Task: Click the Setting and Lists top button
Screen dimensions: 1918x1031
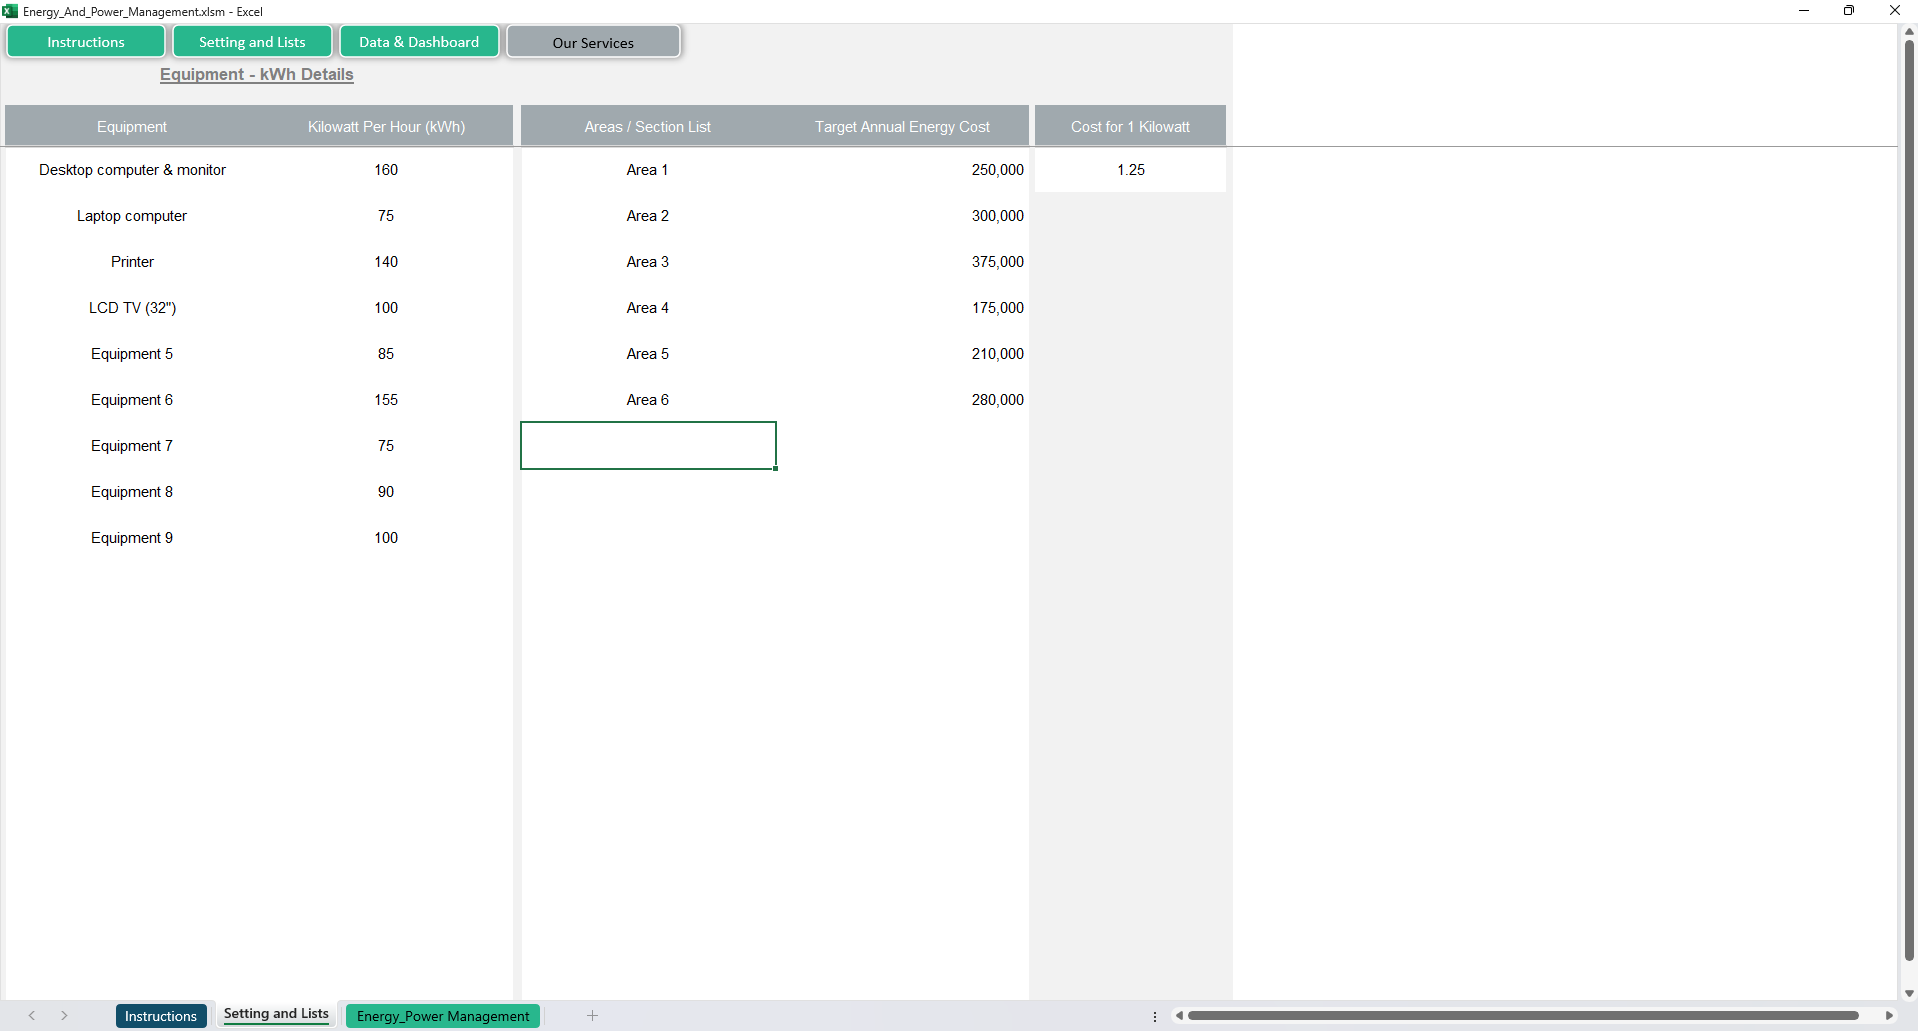Action: point(252,42)
